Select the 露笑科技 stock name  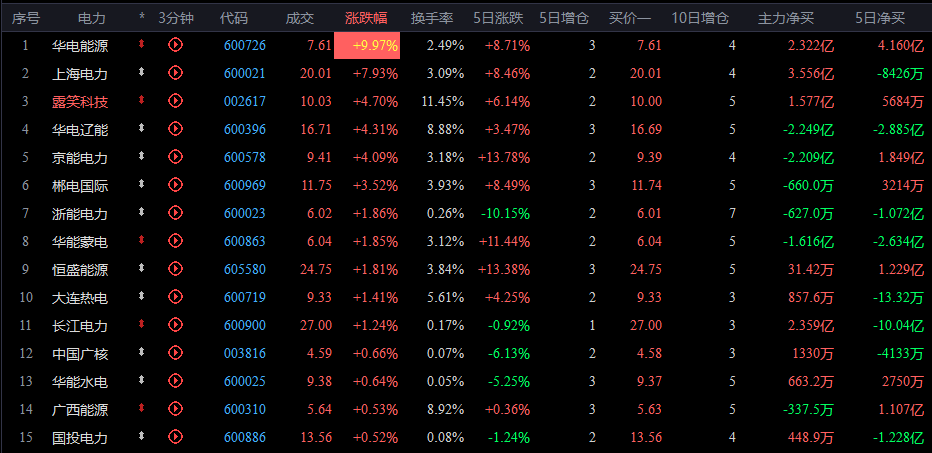coord(80,102)
